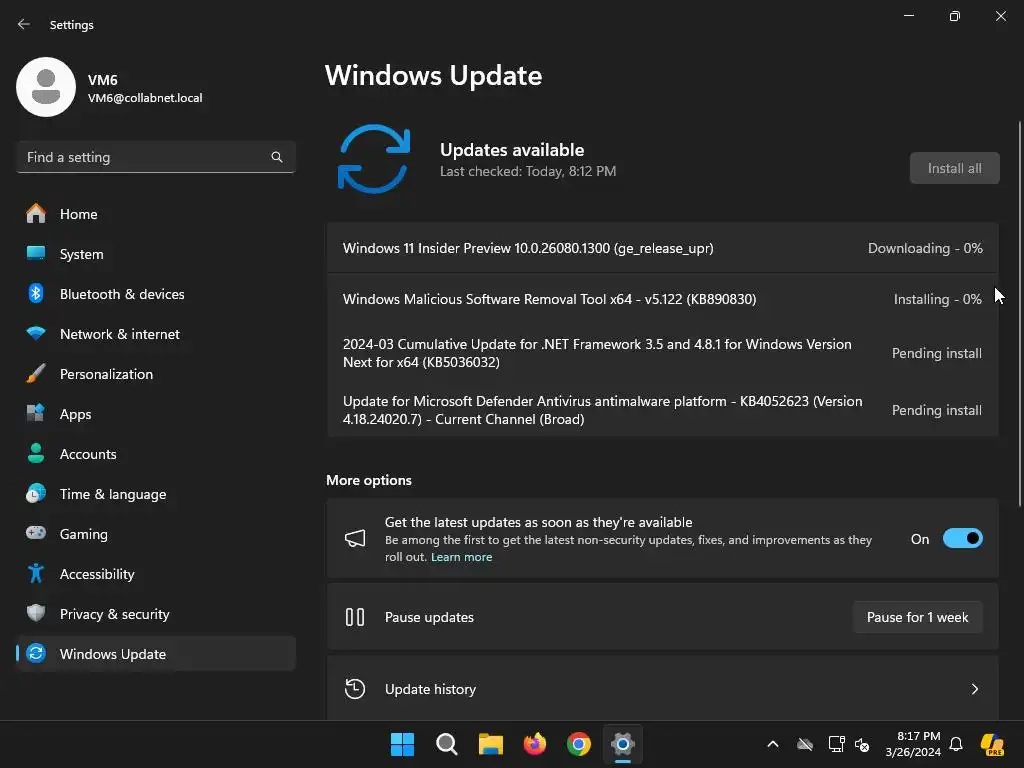Click the Accessibility figure icon
The image size is (1024, 768).
click(36, 573)
